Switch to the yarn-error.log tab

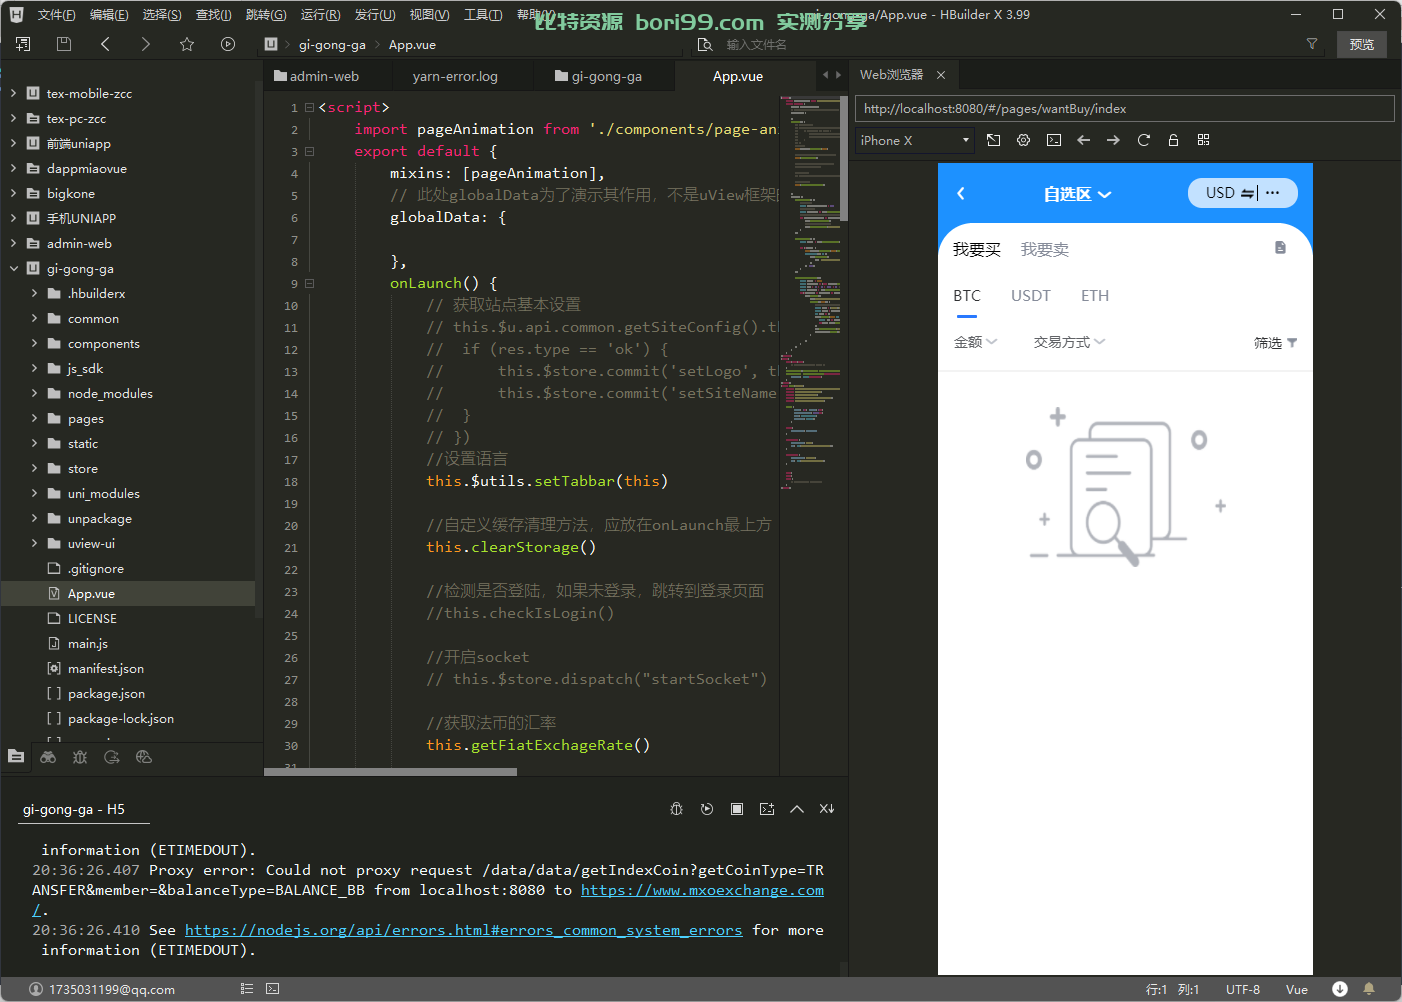455,76
